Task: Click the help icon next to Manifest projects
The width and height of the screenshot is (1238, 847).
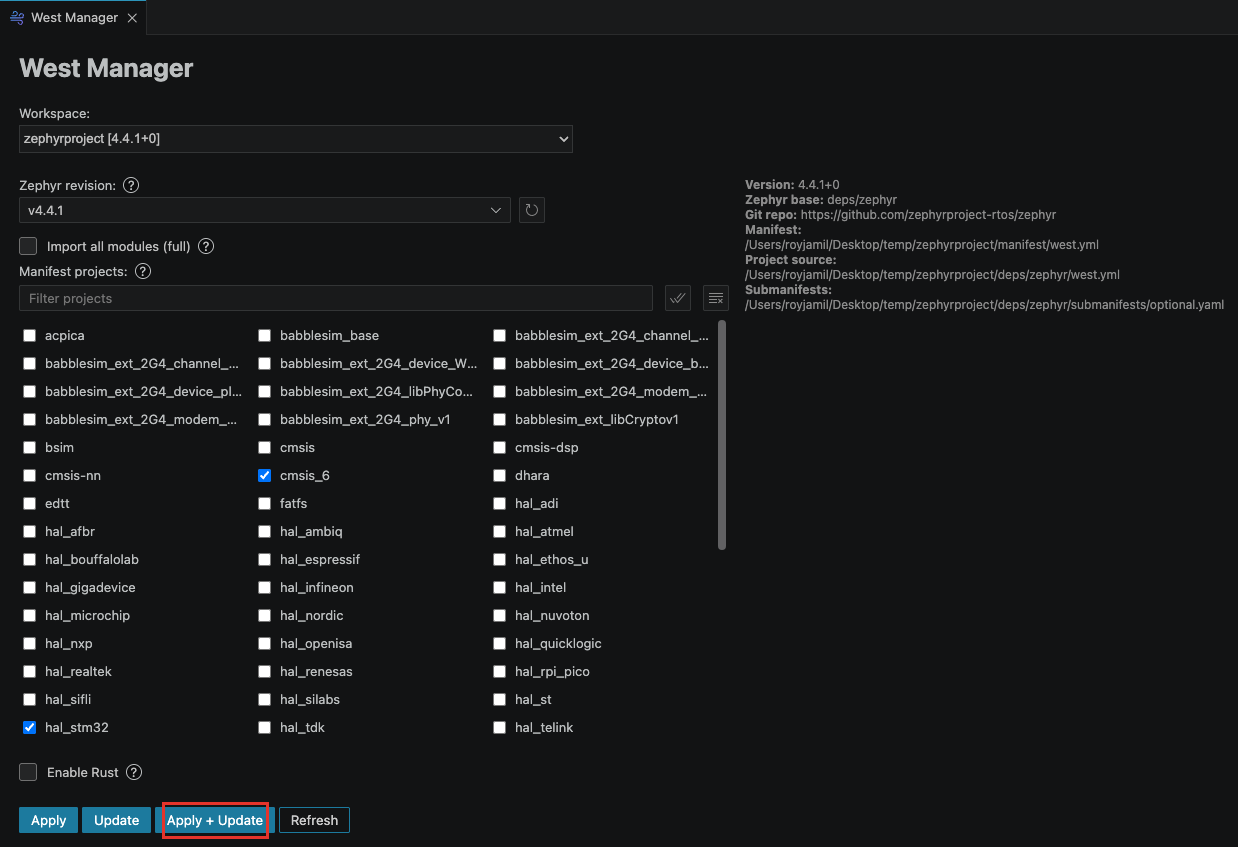Action: point(143,271)
